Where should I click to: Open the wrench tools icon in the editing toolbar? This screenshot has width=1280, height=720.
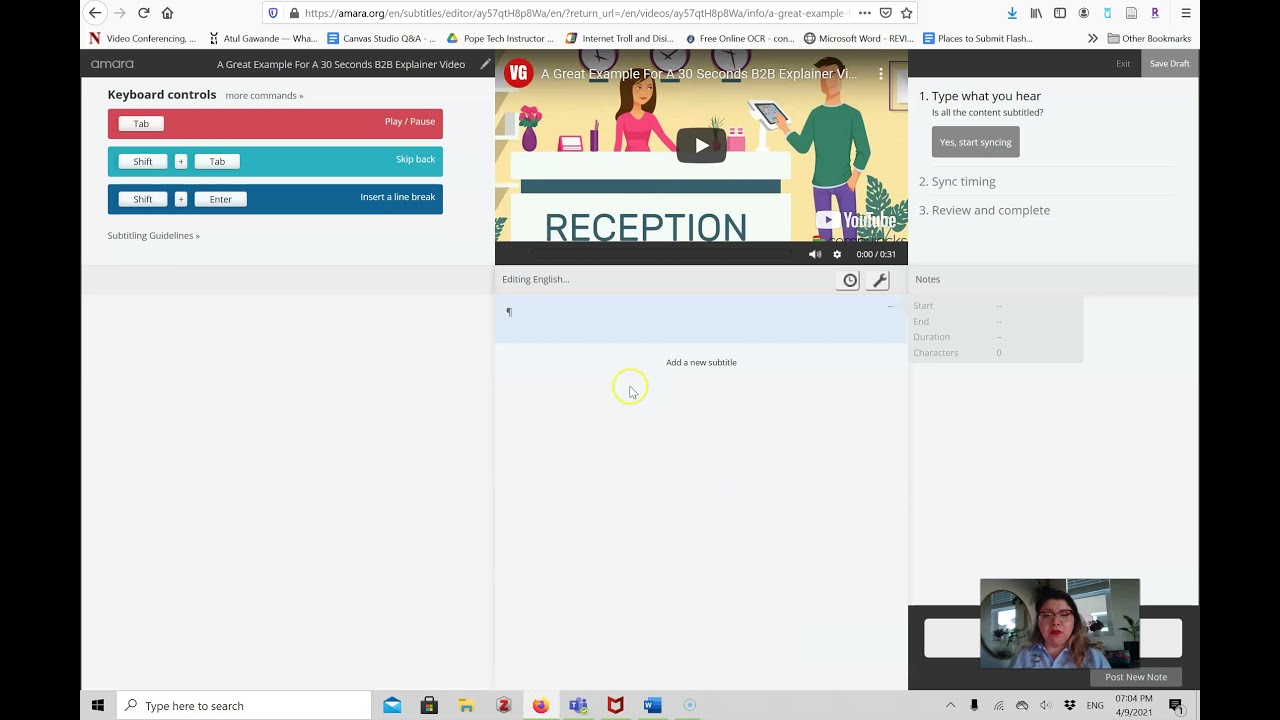click(x=879, y=281)
